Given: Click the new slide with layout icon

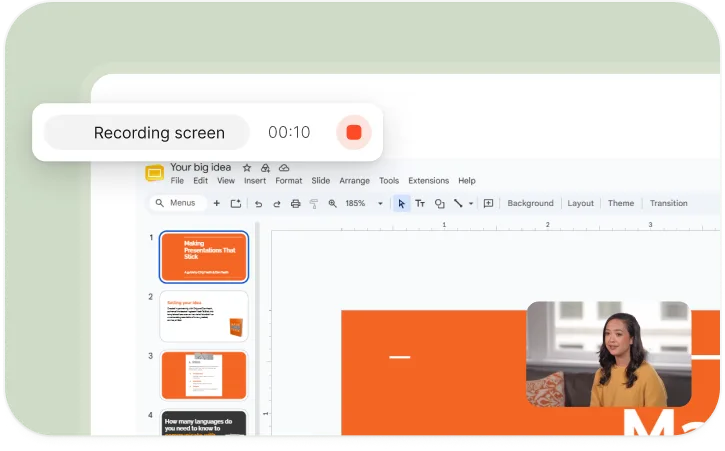Looking at the screenshot, I should point(236,203).
